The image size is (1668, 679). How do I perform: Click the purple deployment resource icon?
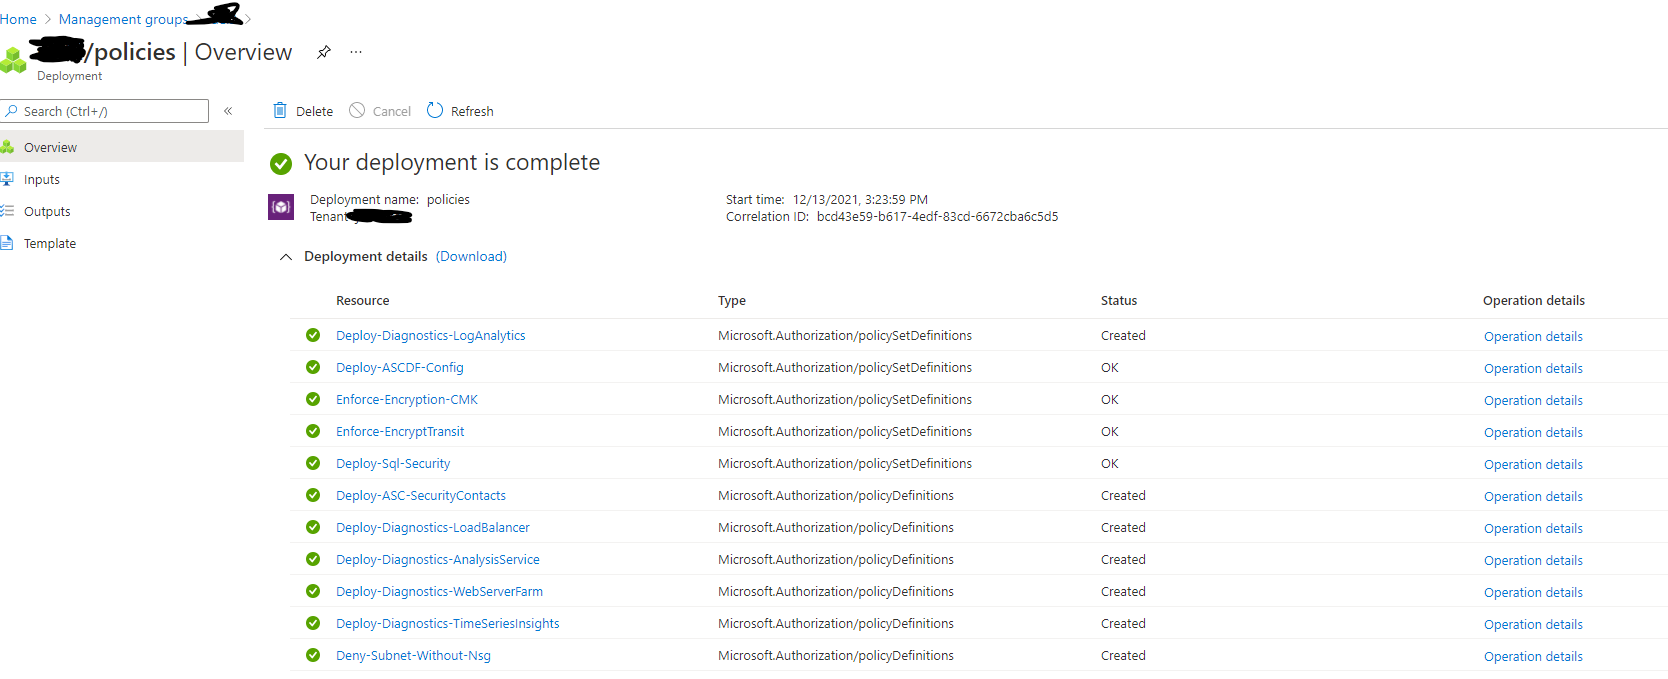pyautogui.click(x=281, y=207)
